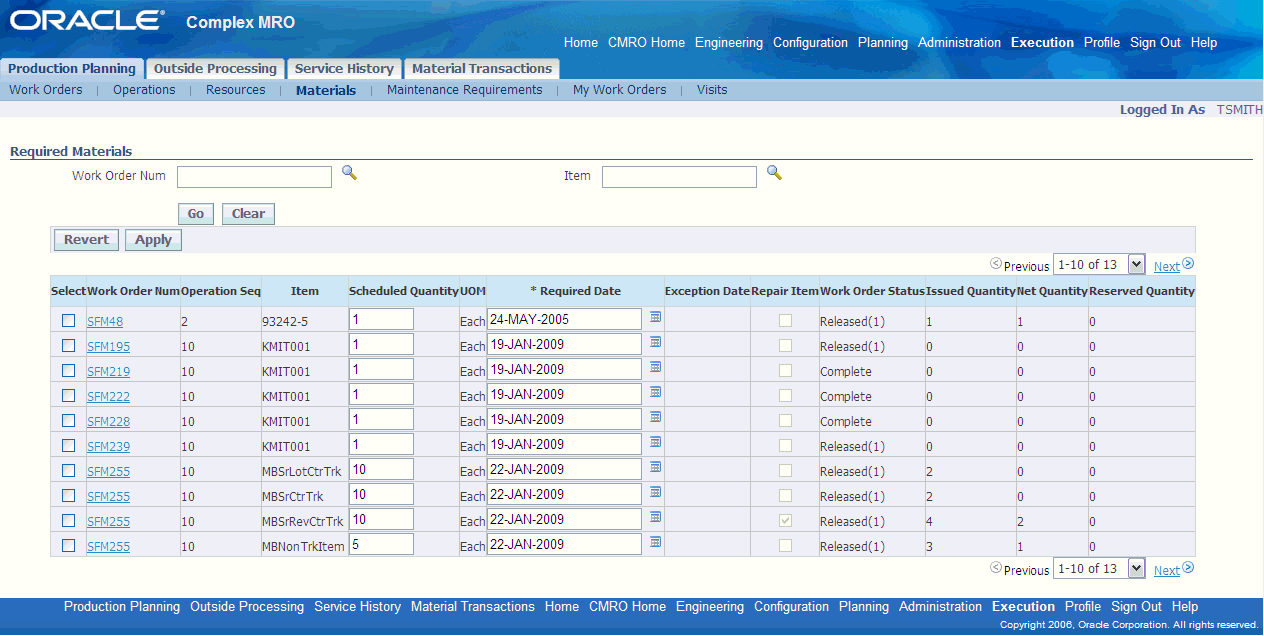
Task: Click item cell 93242-5
Action: [x=284, y=322]
